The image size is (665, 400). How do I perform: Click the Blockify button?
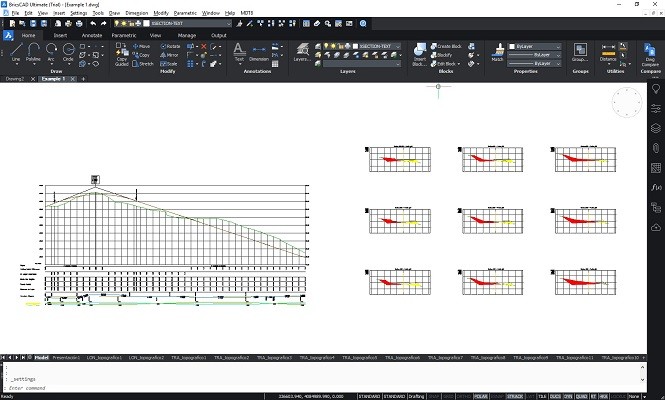[441, 55]
